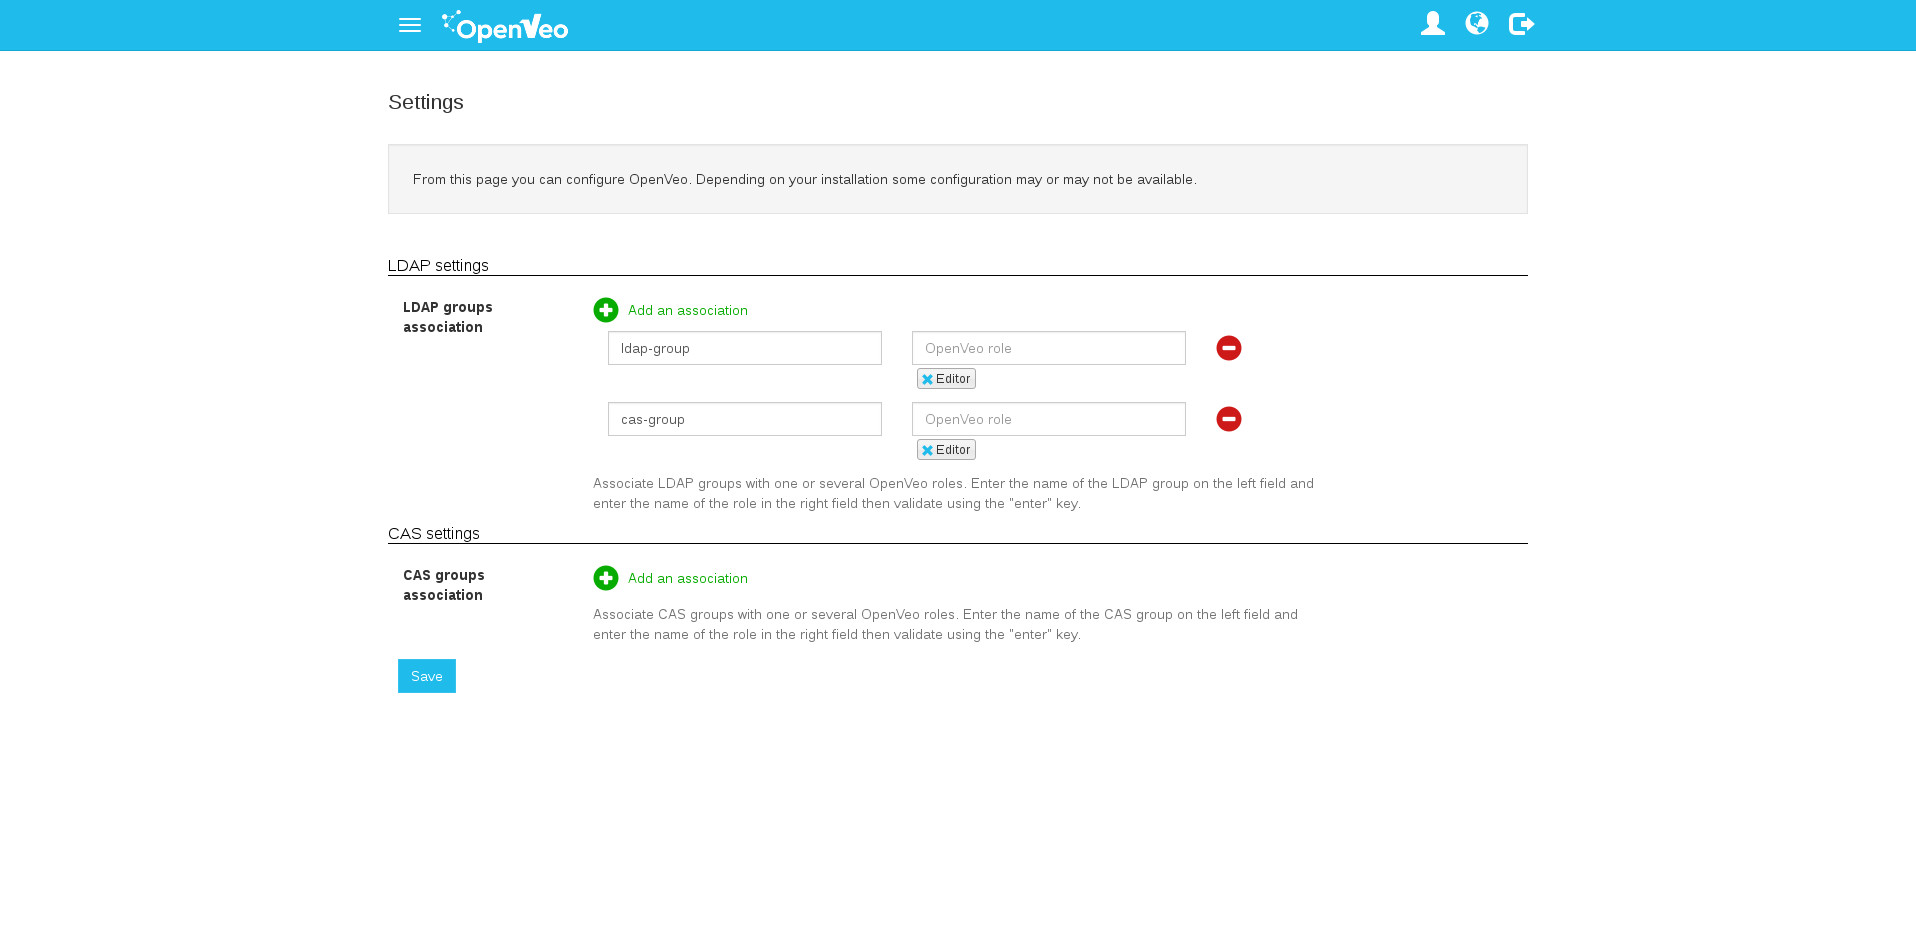Viewport: 1916px width, 933px height.
Task: Open OpenVeo role field for cas-group
Action: click(x=1048, y=419)
